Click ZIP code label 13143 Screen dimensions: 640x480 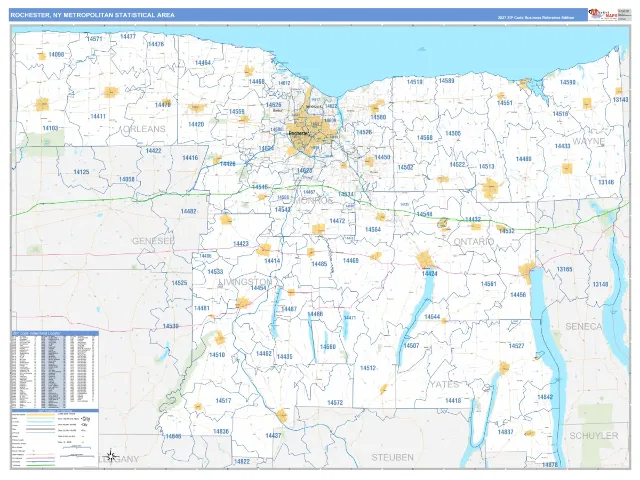[621, 100]
